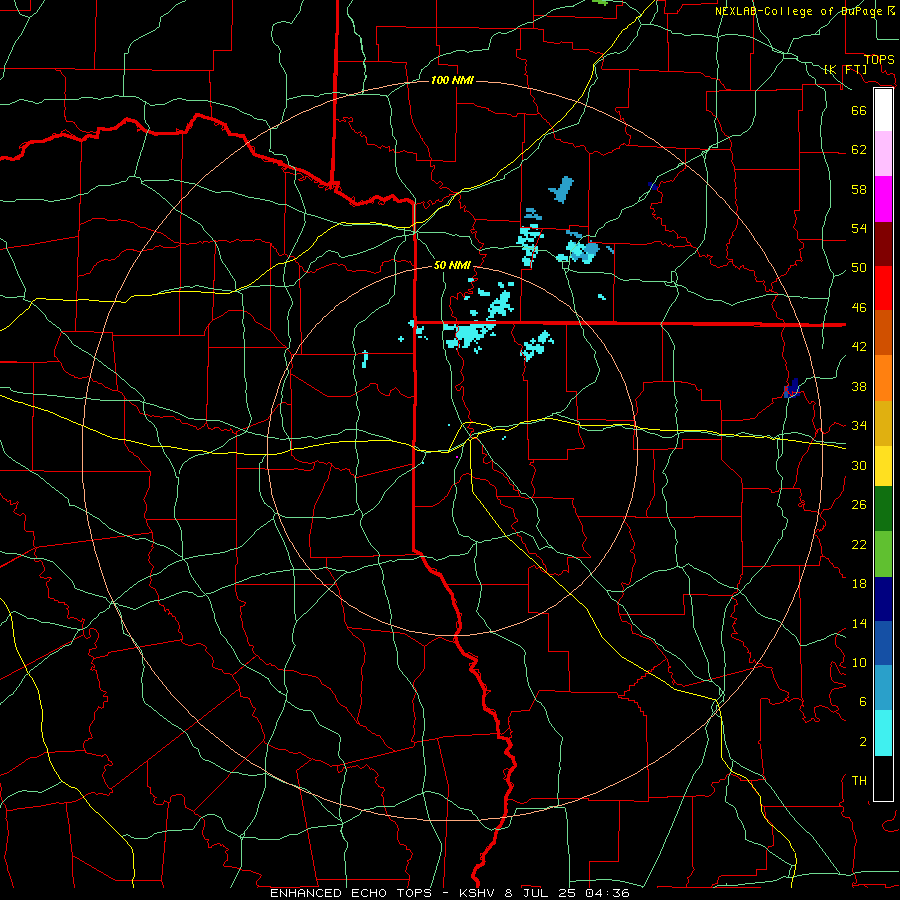The image size is (900, 900).
Task: Click the "14" legend value
Action: click(x=859, y=623)
